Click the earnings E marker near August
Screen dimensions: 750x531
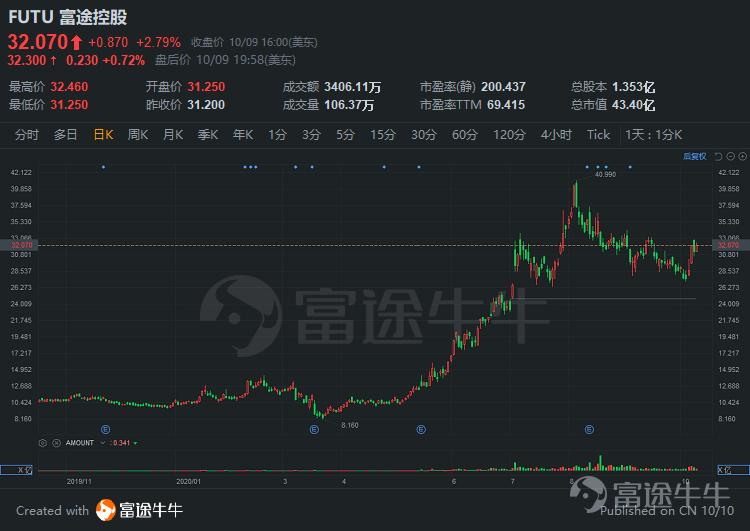point(589,430)
